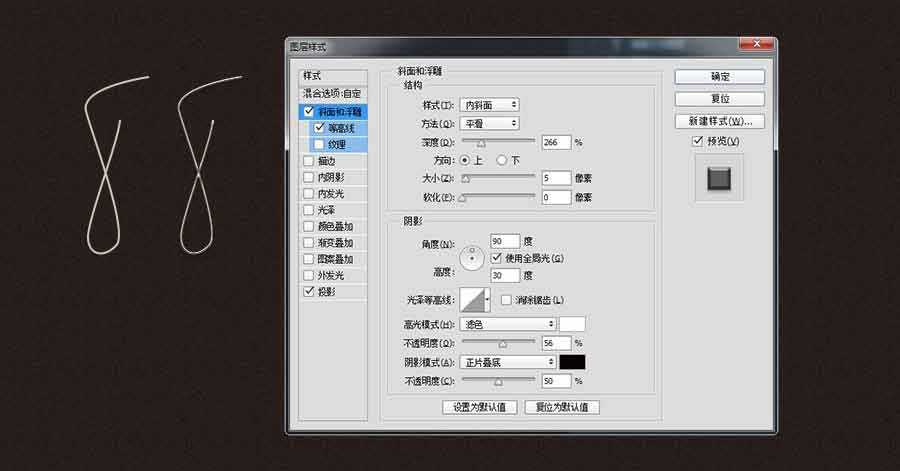Screen dimensions: 900x471
Task: Open the 方法 dropdown showing 平滑
Action: (x=489, y=123)
